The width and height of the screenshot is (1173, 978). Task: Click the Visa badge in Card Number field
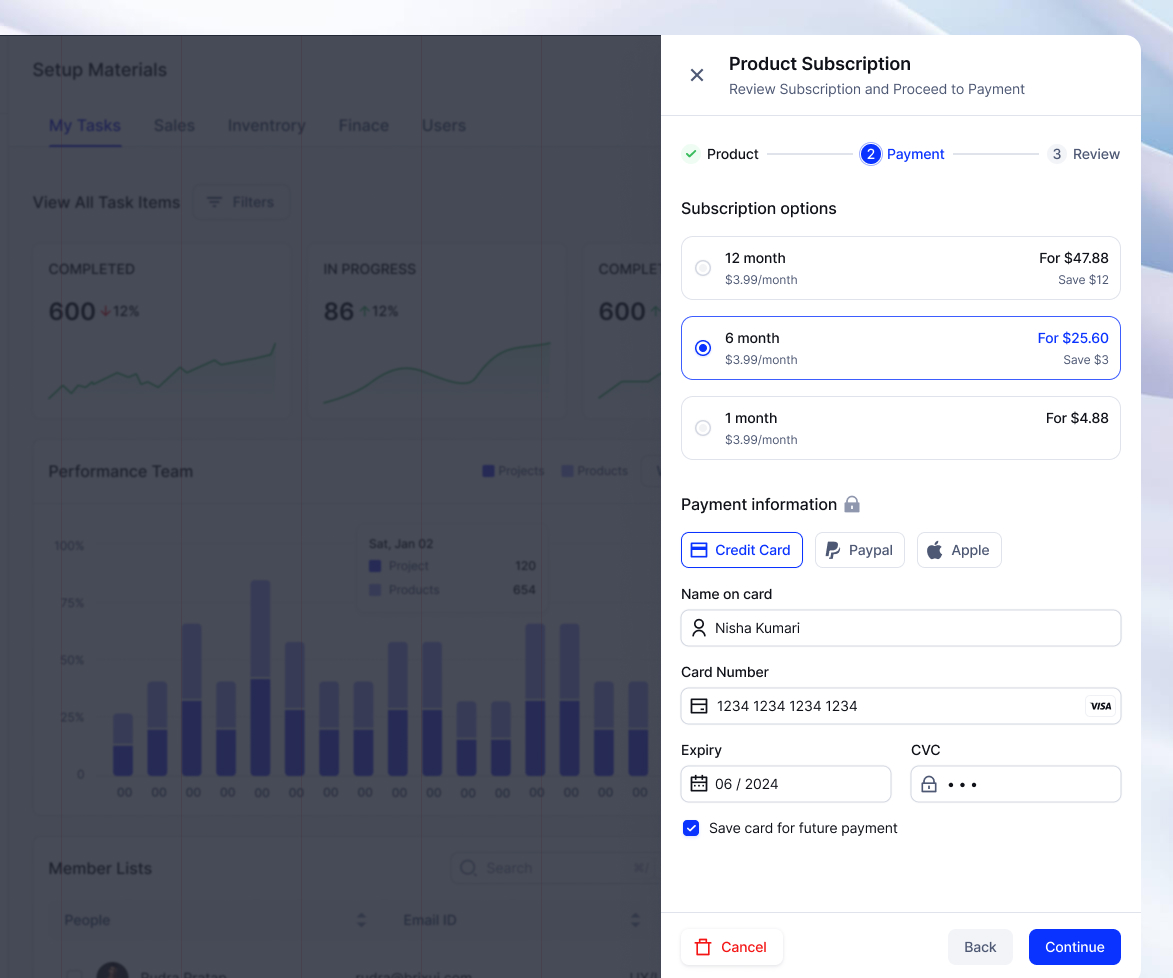click(x=1100, y=706)
